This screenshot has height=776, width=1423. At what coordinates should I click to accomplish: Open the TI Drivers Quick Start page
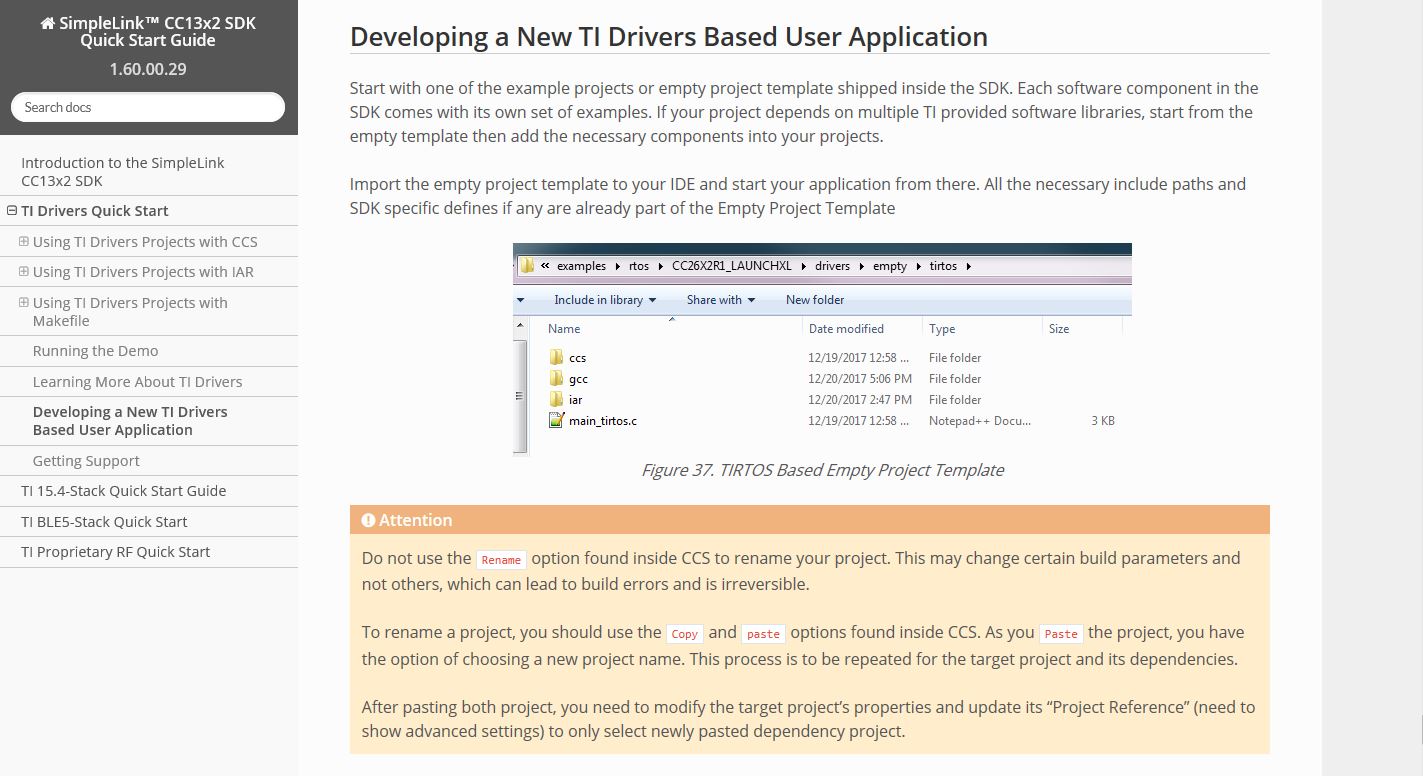pos(95,211)
